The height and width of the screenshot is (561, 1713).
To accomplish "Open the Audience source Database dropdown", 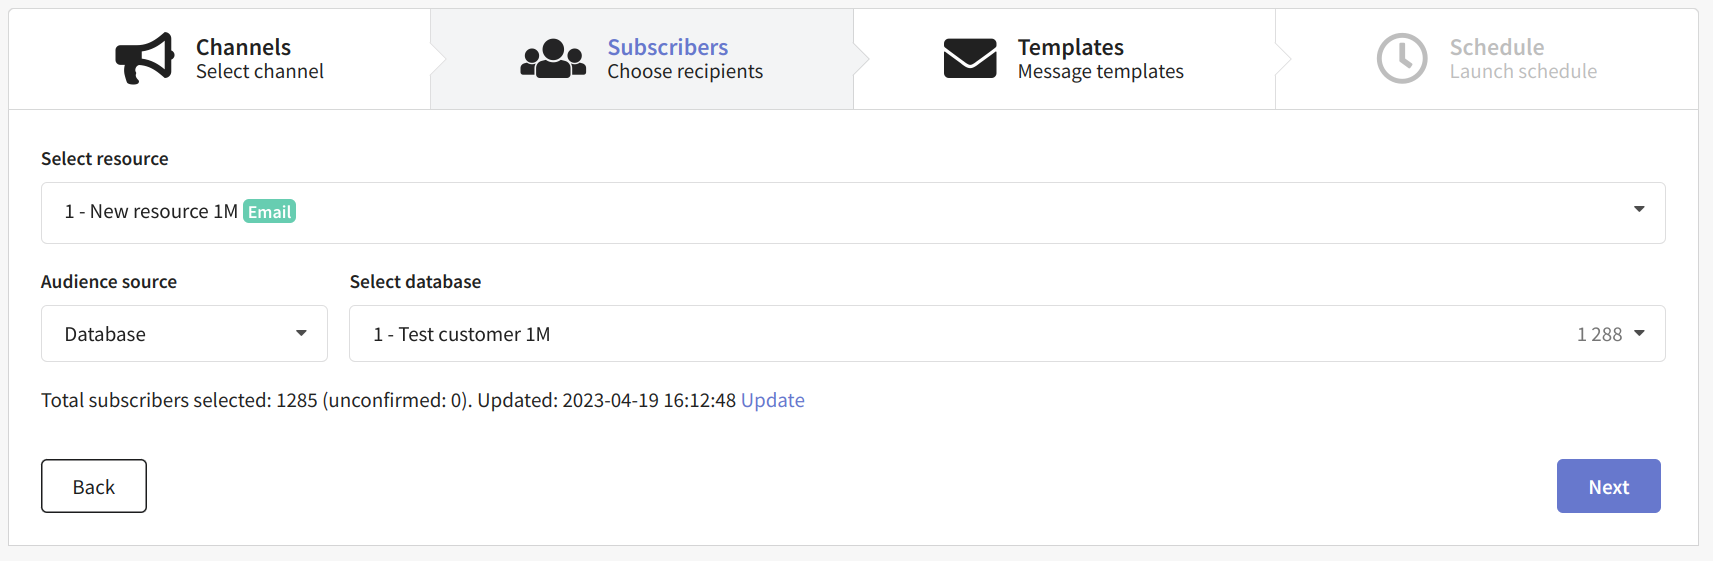I will tap(184, 334).
